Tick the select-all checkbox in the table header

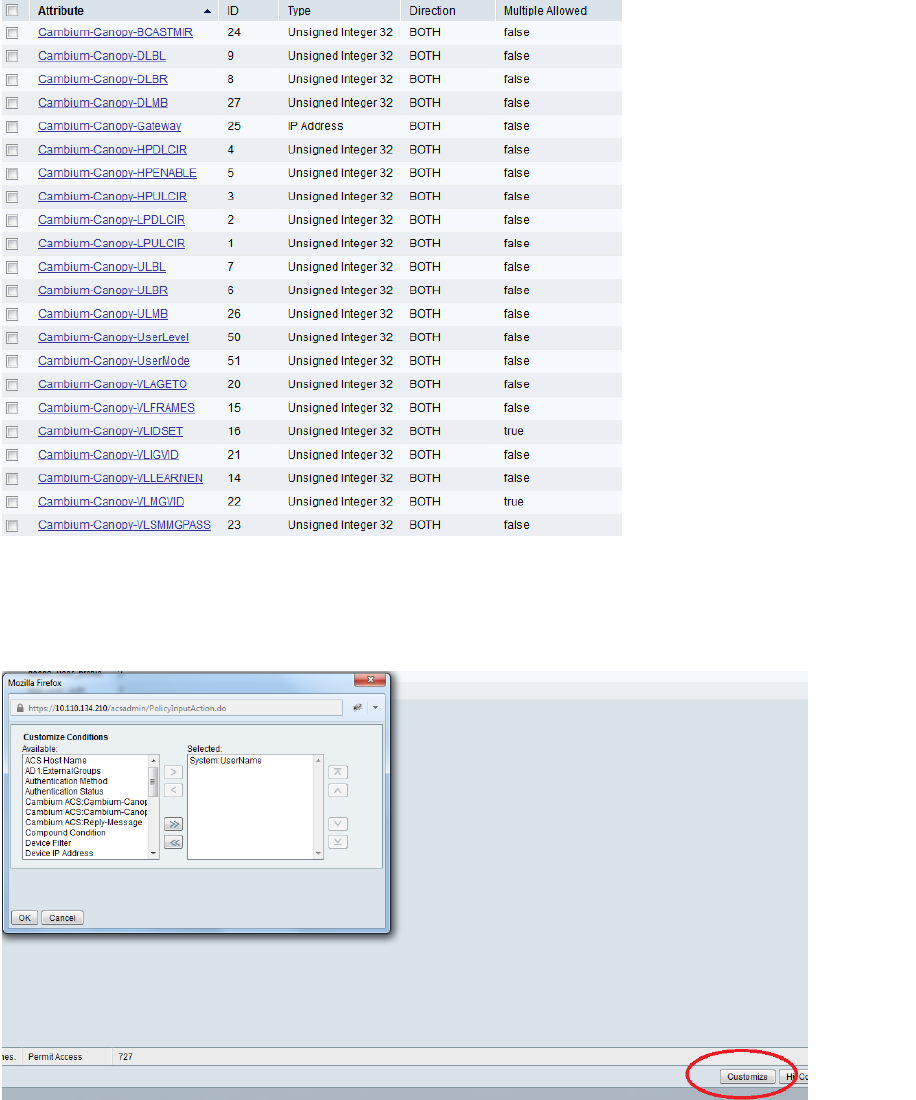pyautogui.click(x=12, y=10)
